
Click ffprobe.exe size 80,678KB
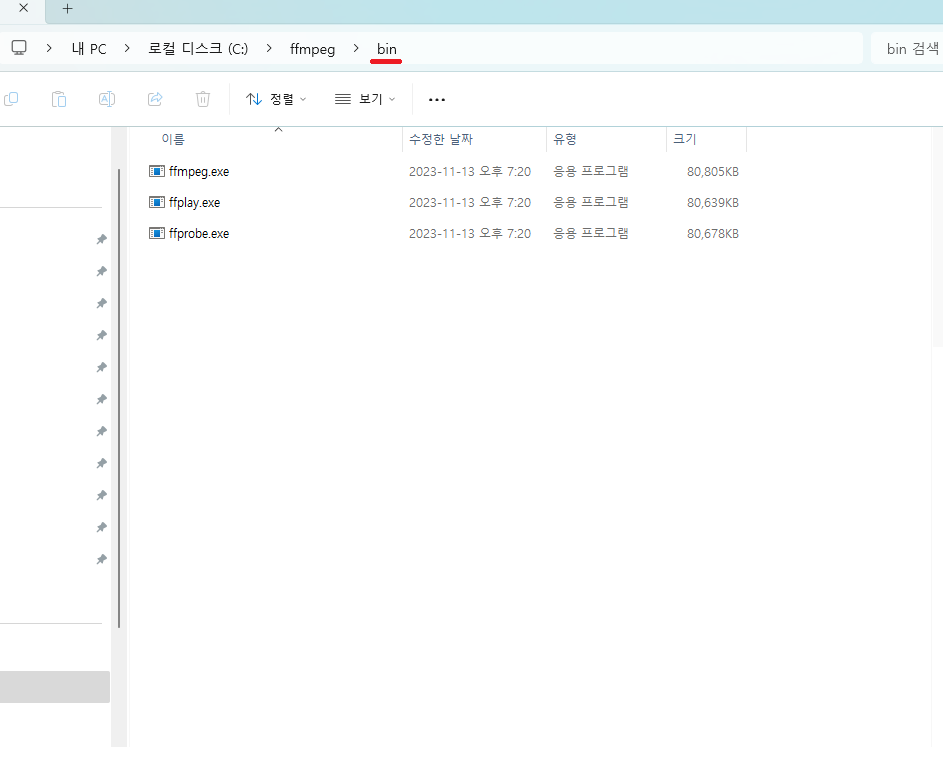(713, 233)
